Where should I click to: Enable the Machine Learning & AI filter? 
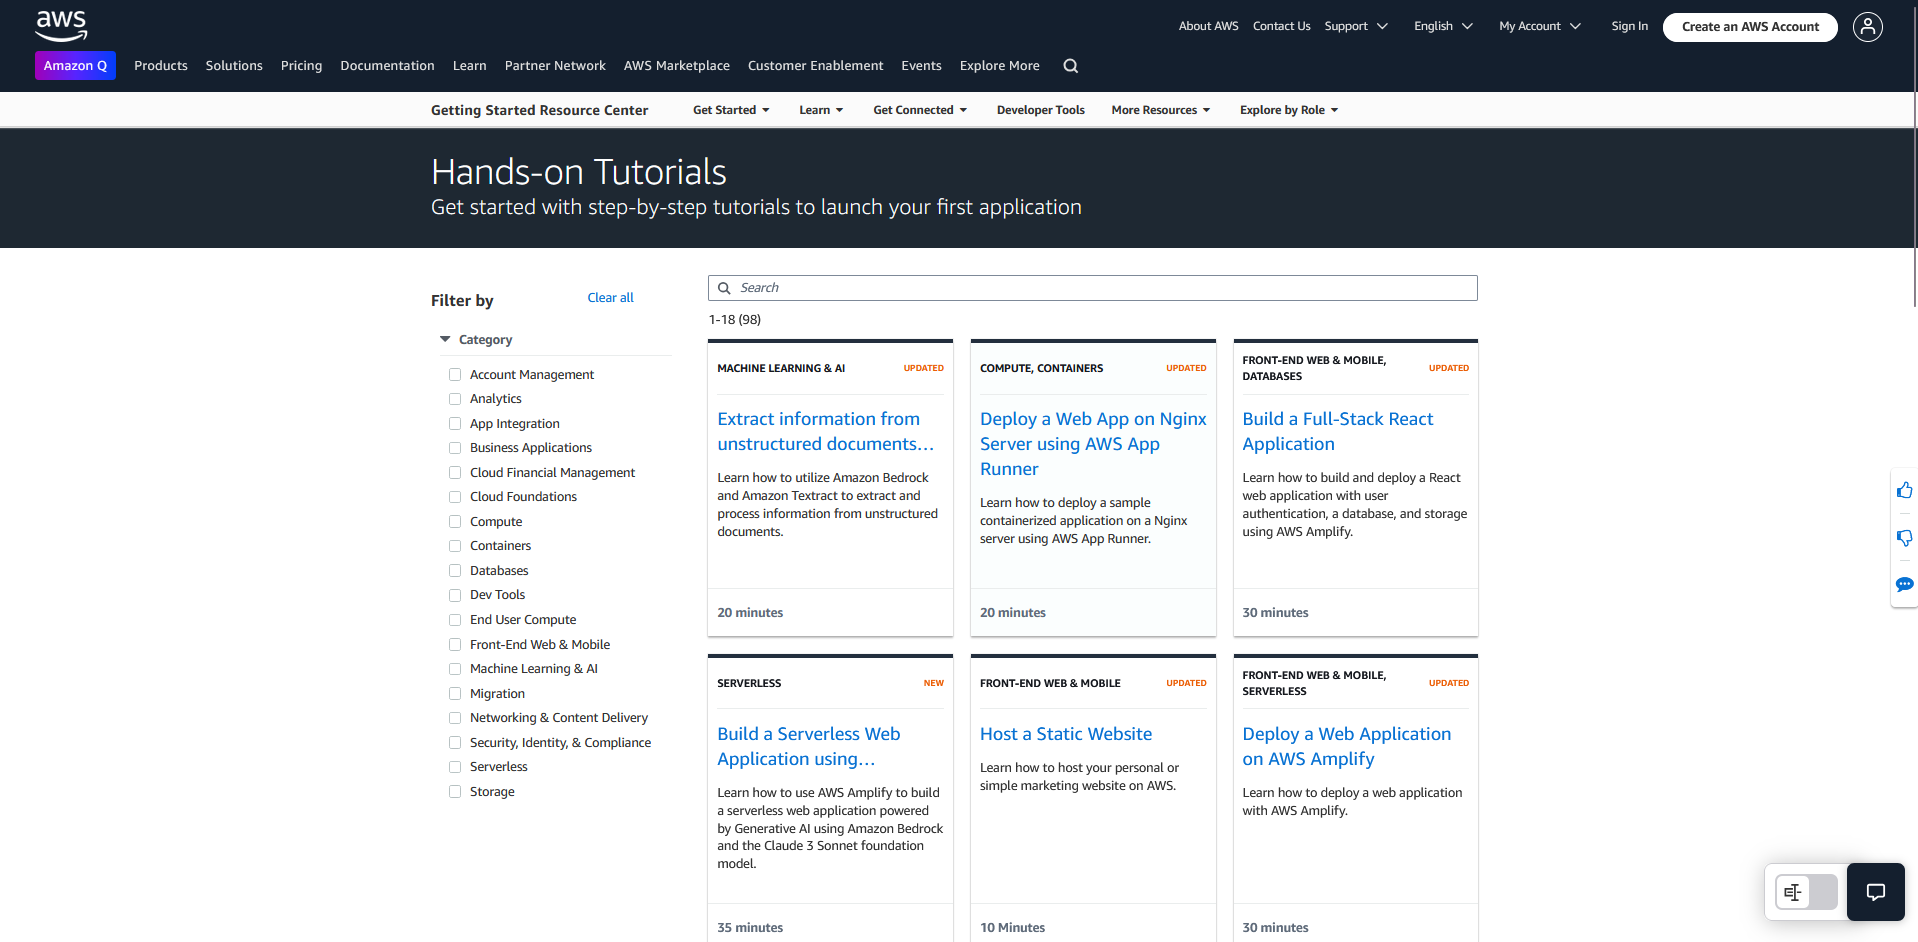pos(455,669)
